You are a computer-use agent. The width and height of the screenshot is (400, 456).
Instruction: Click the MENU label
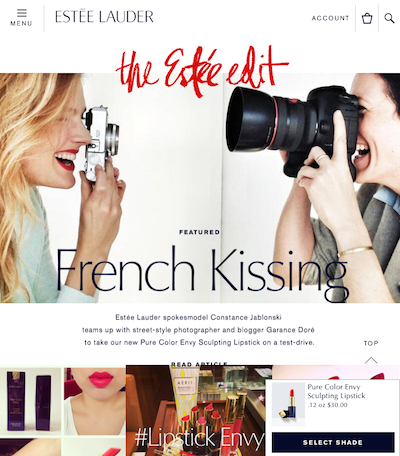pos(21,23)
